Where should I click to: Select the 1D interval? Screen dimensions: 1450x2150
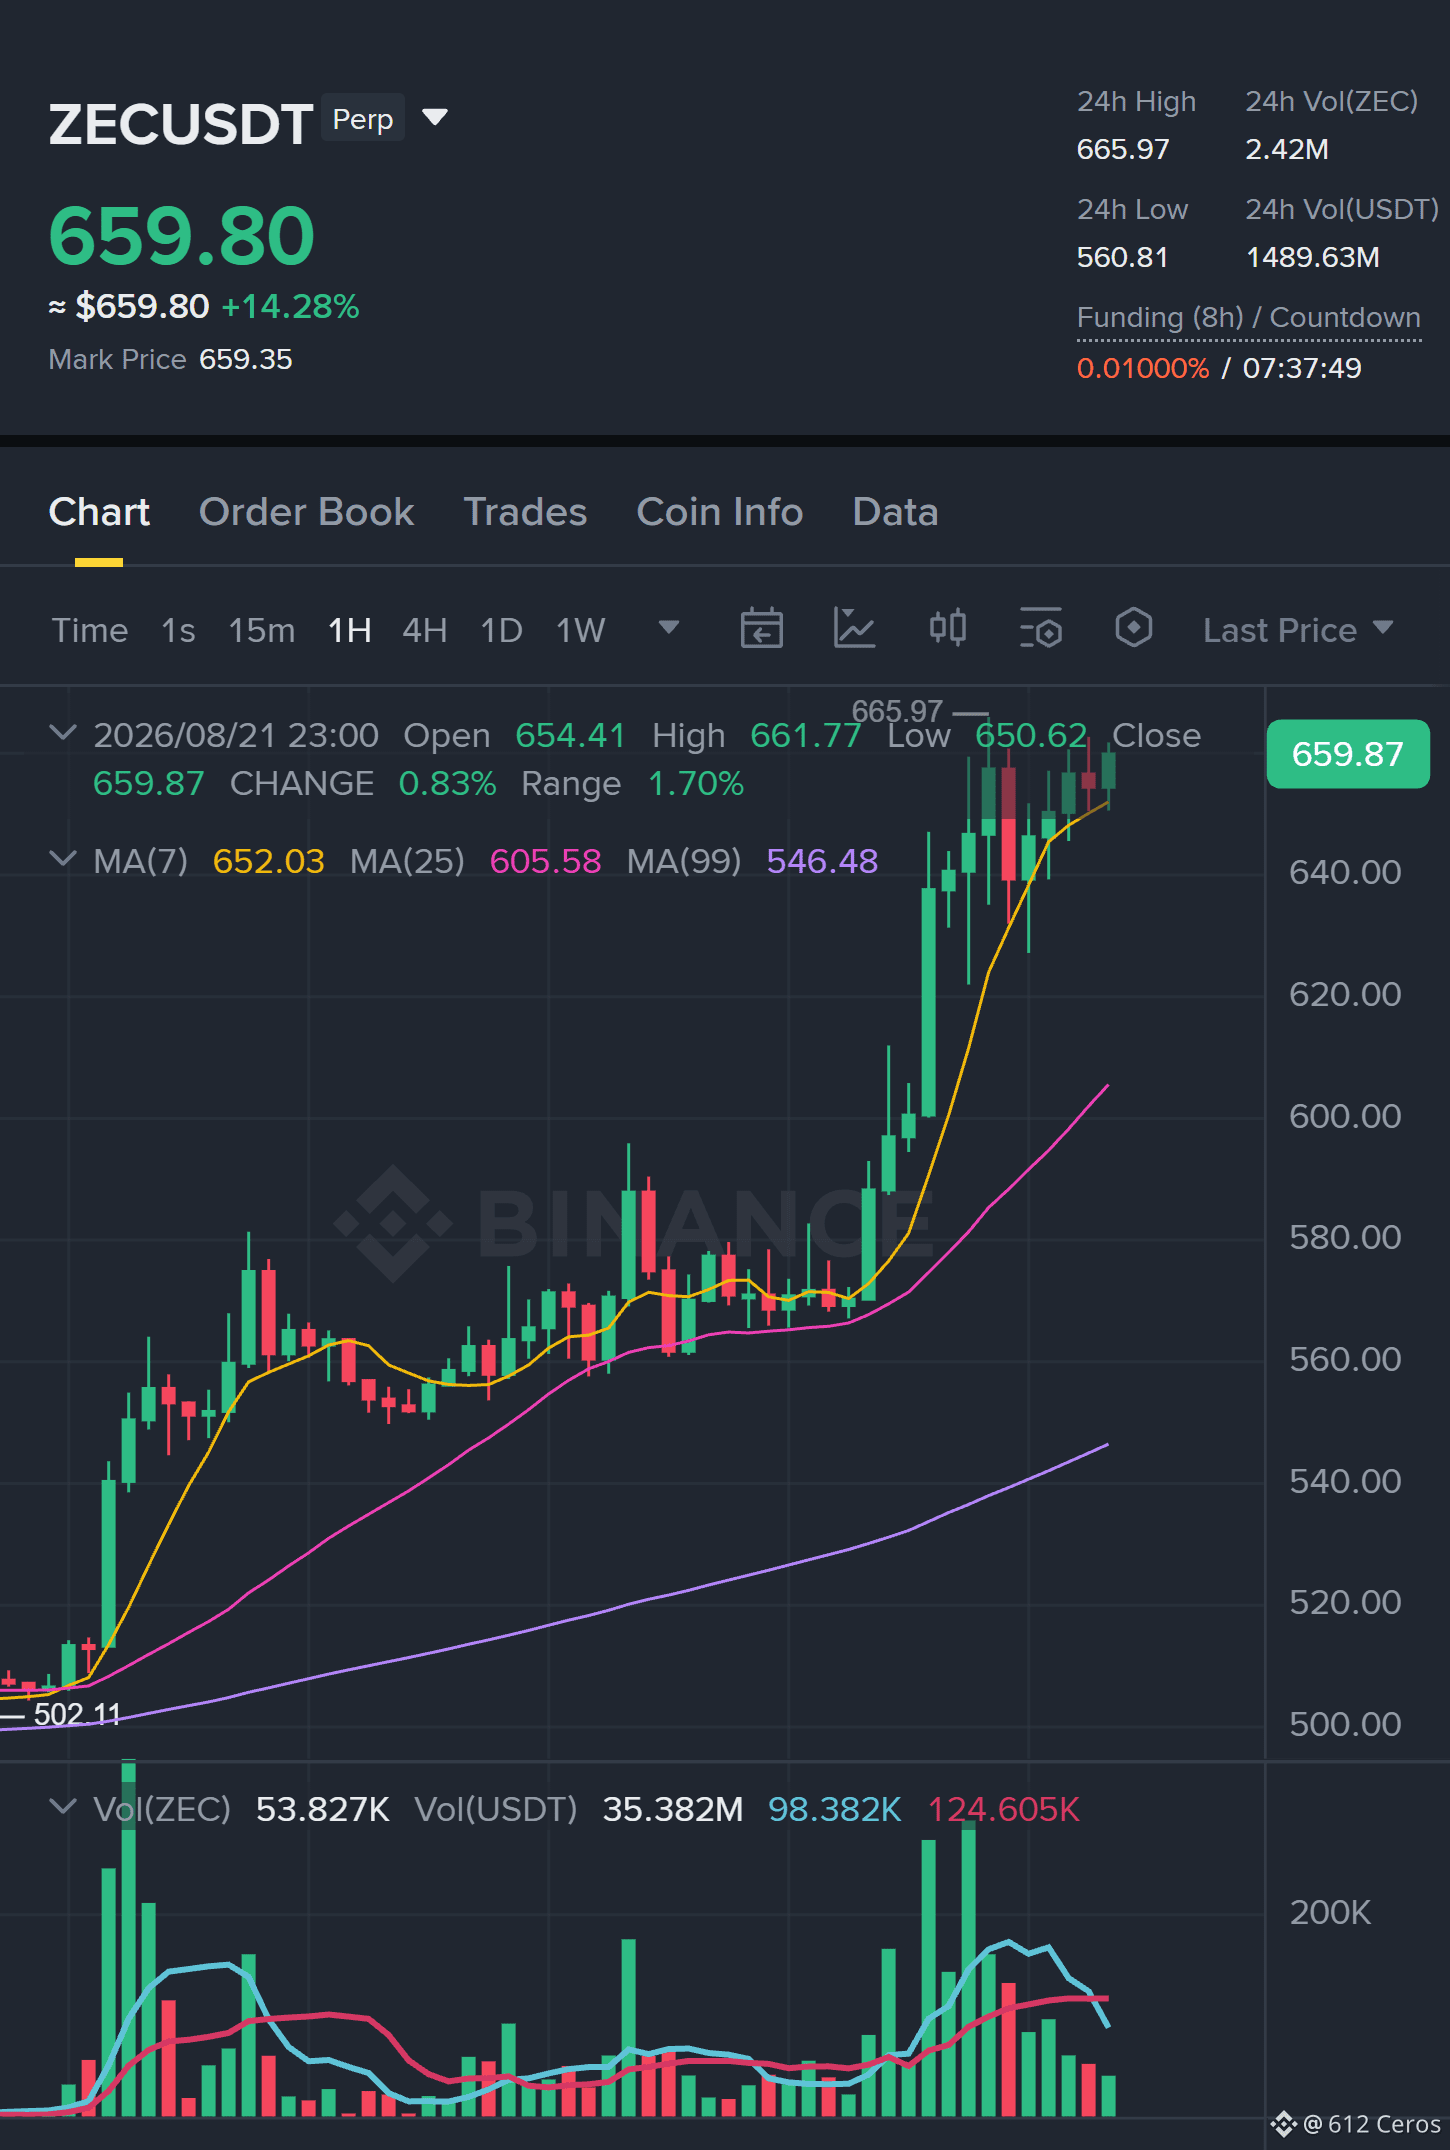[x=502, y=630]
